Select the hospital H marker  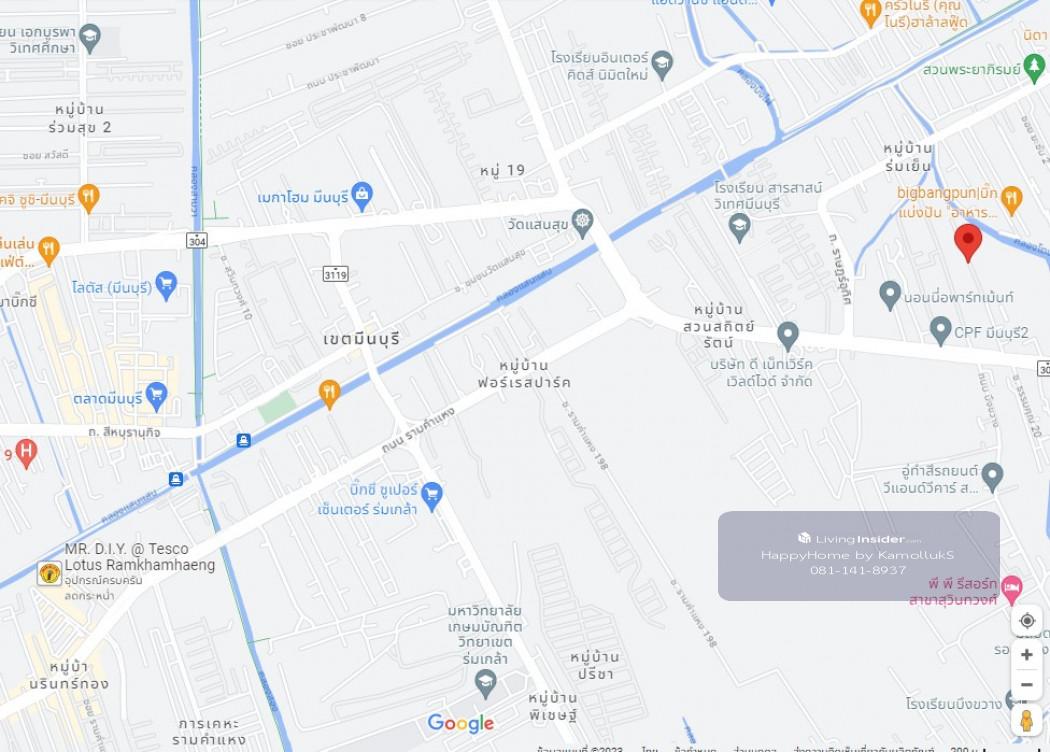click(25, 453)
